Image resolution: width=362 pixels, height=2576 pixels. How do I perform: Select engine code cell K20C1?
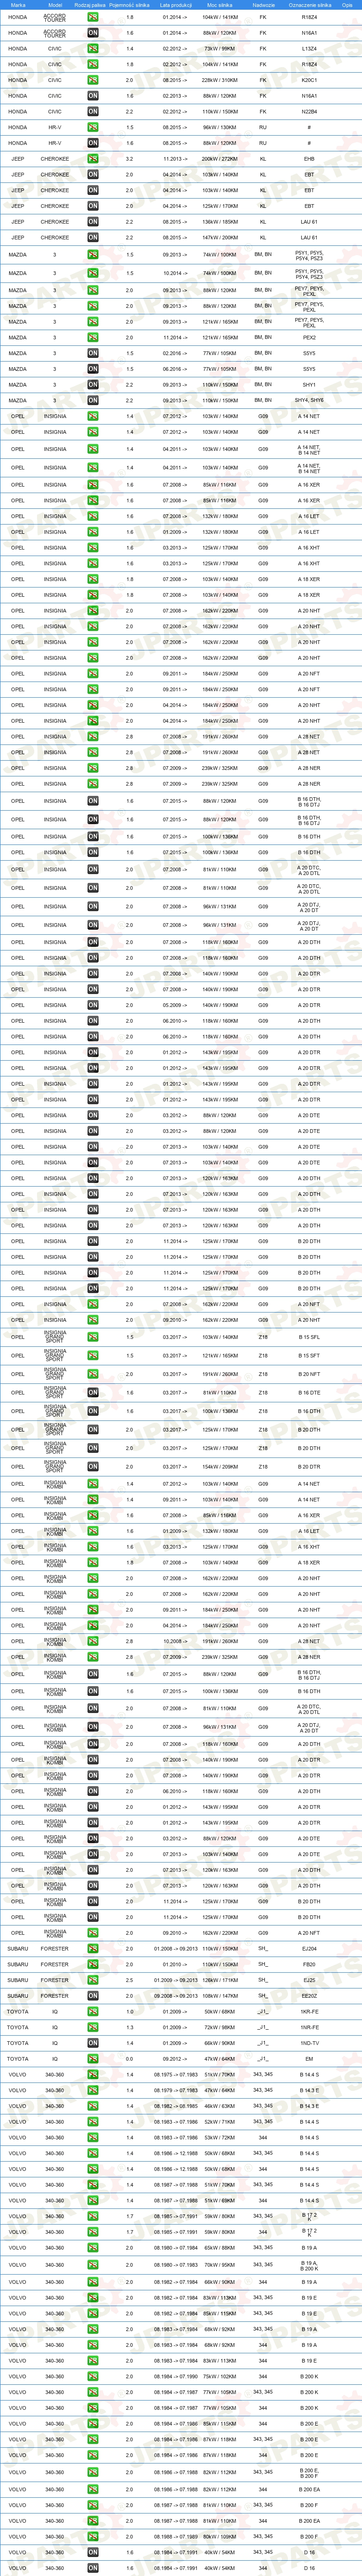click(309, 80)
